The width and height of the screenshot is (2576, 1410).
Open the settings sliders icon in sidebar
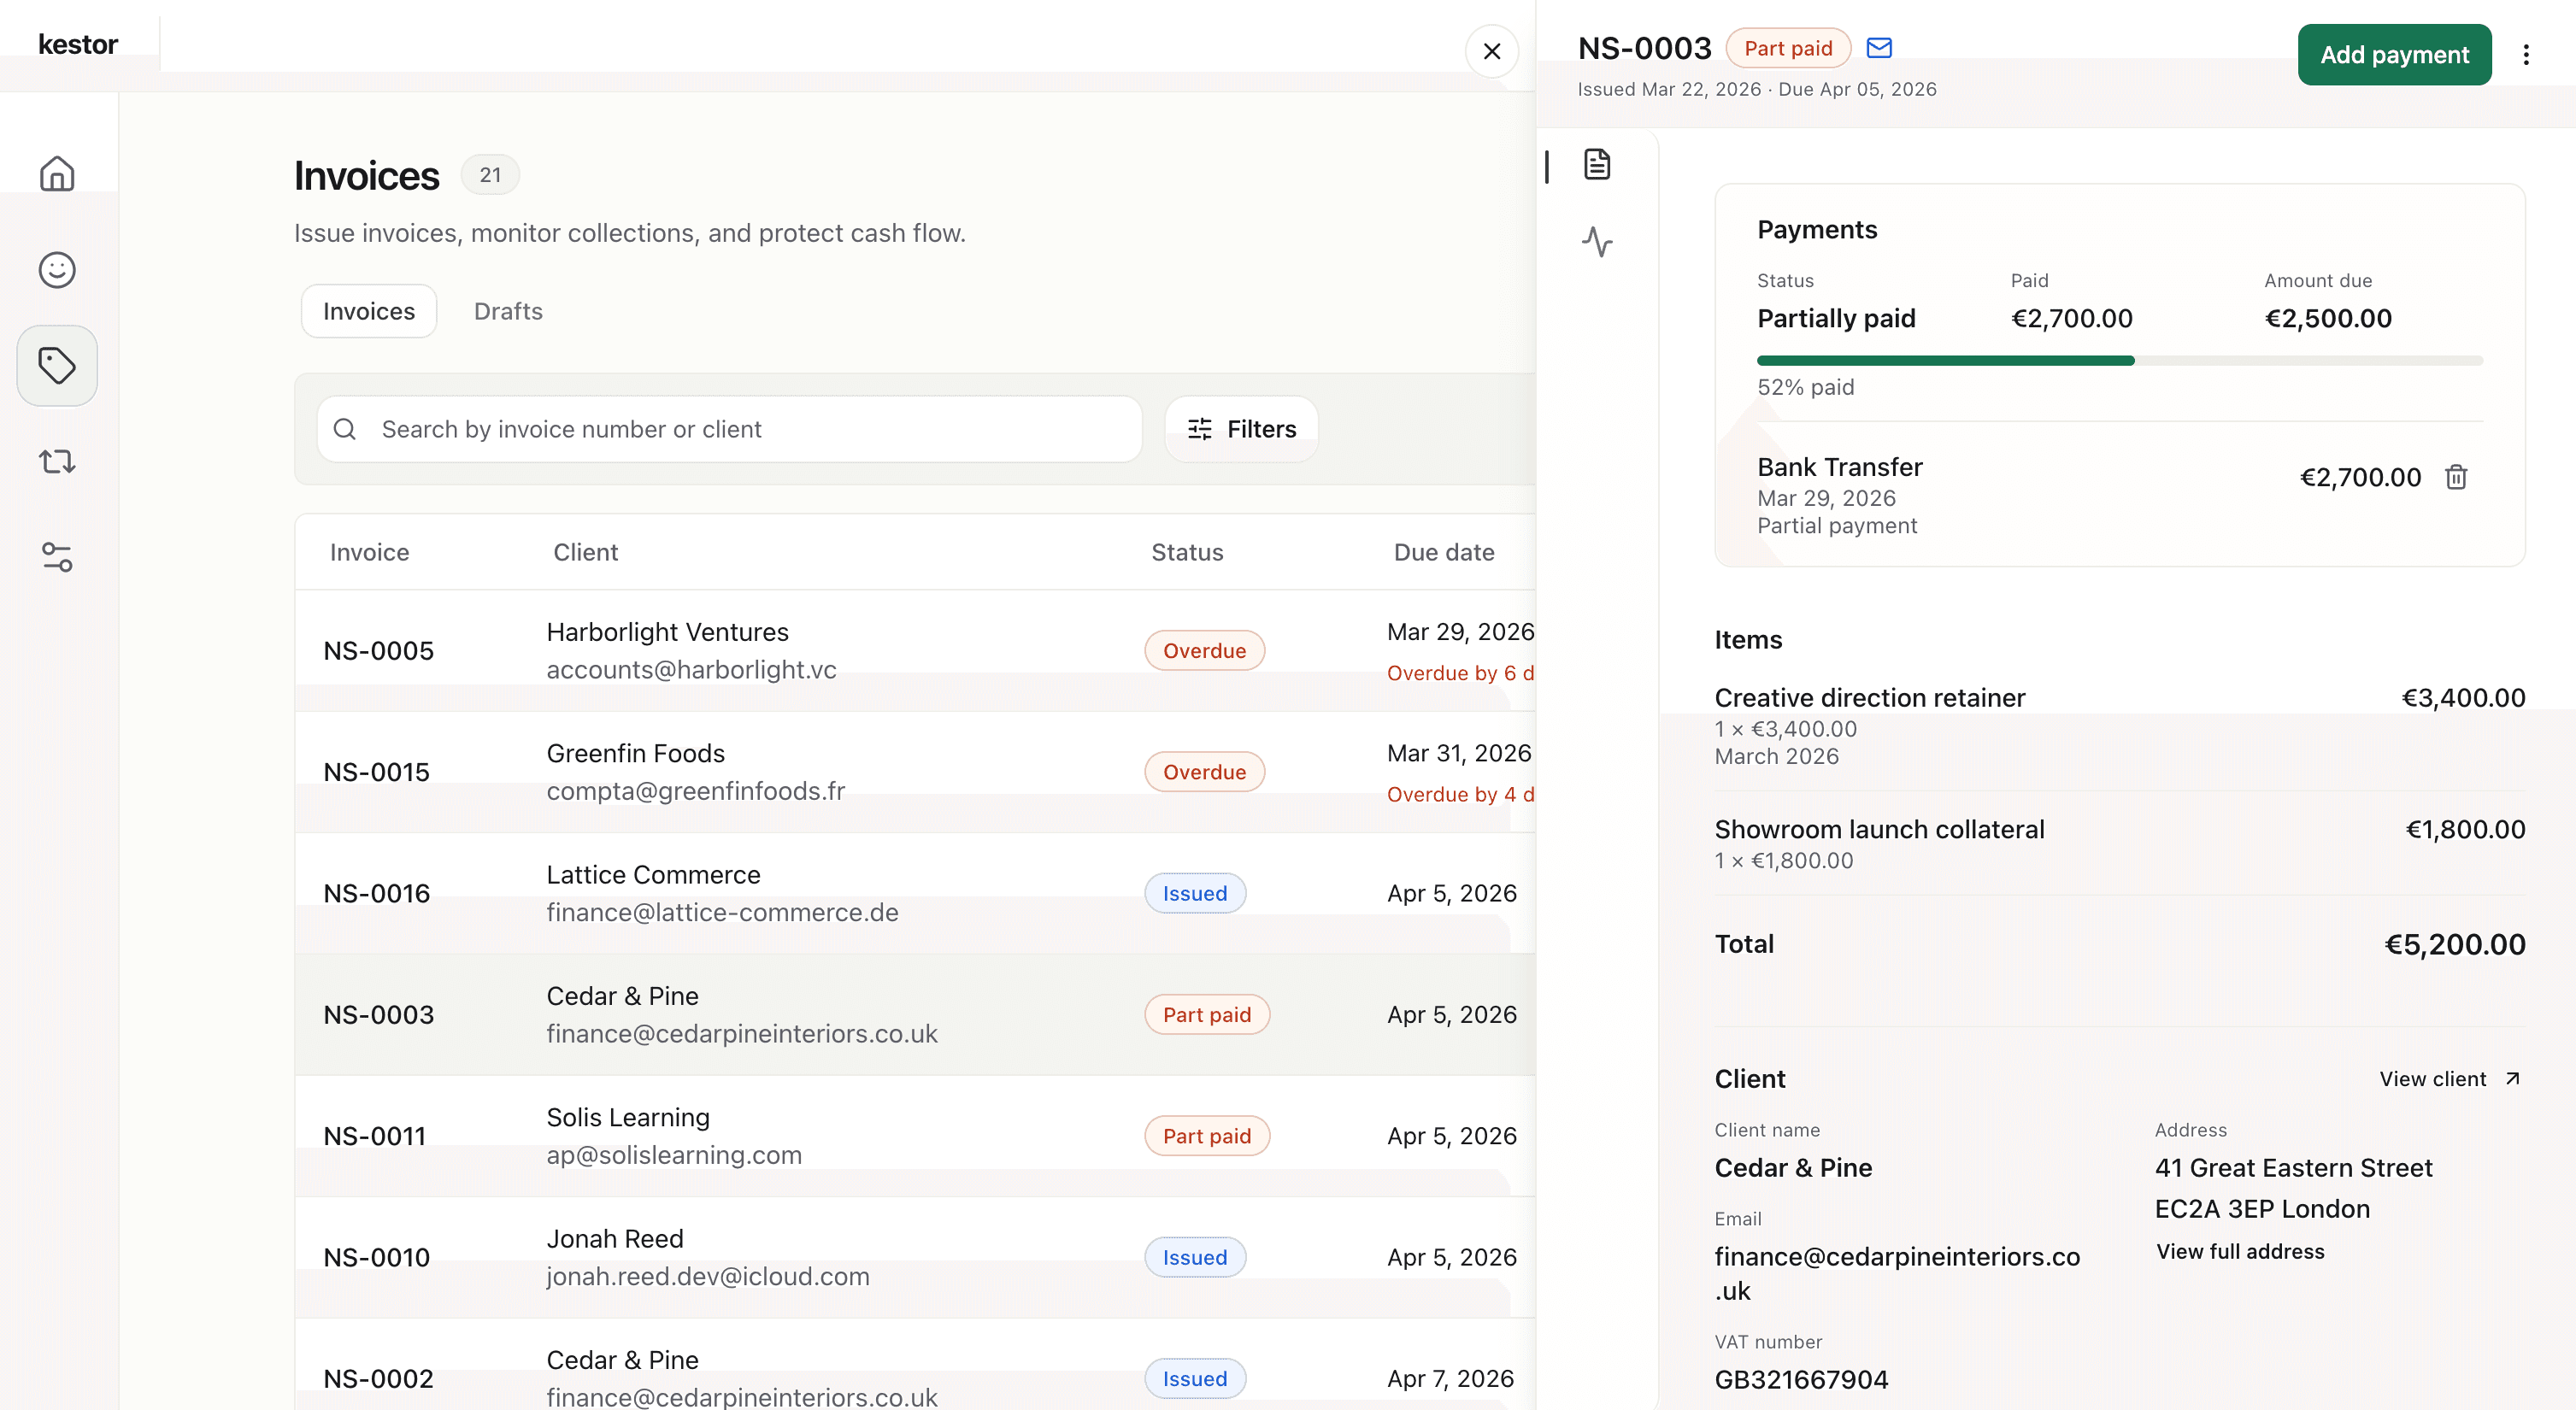click(57, 557)
